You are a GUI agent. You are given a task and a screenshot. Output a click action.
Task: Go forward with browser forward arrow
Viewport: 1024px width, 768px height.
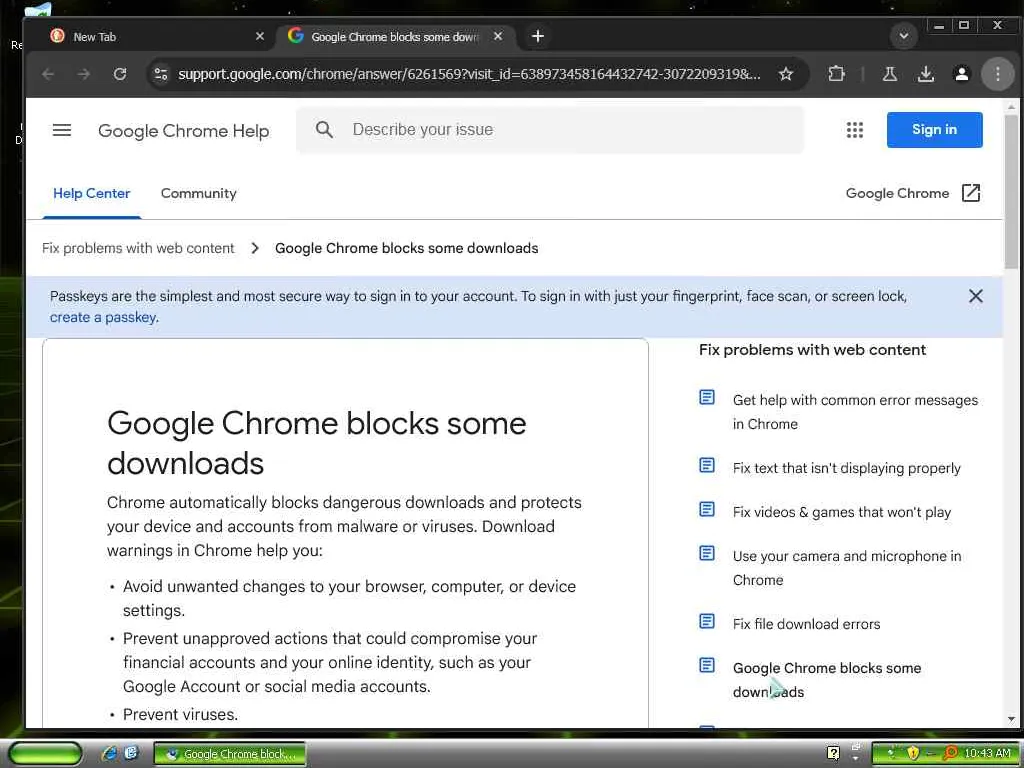point(84,74)
